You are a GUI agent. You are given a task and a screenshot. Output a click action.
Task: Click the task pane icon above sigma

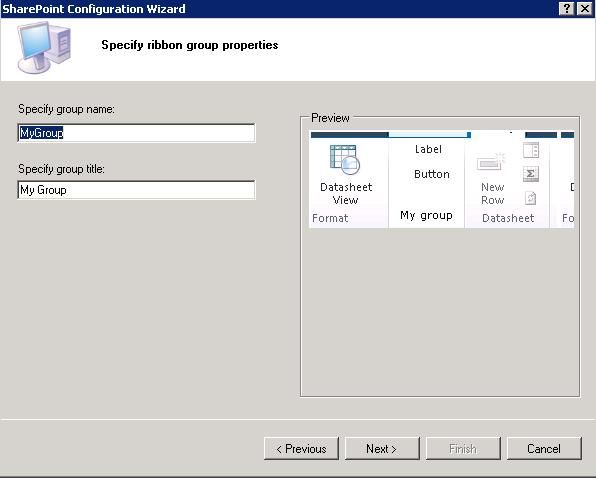pyautogui.click(x=531, y=150)
